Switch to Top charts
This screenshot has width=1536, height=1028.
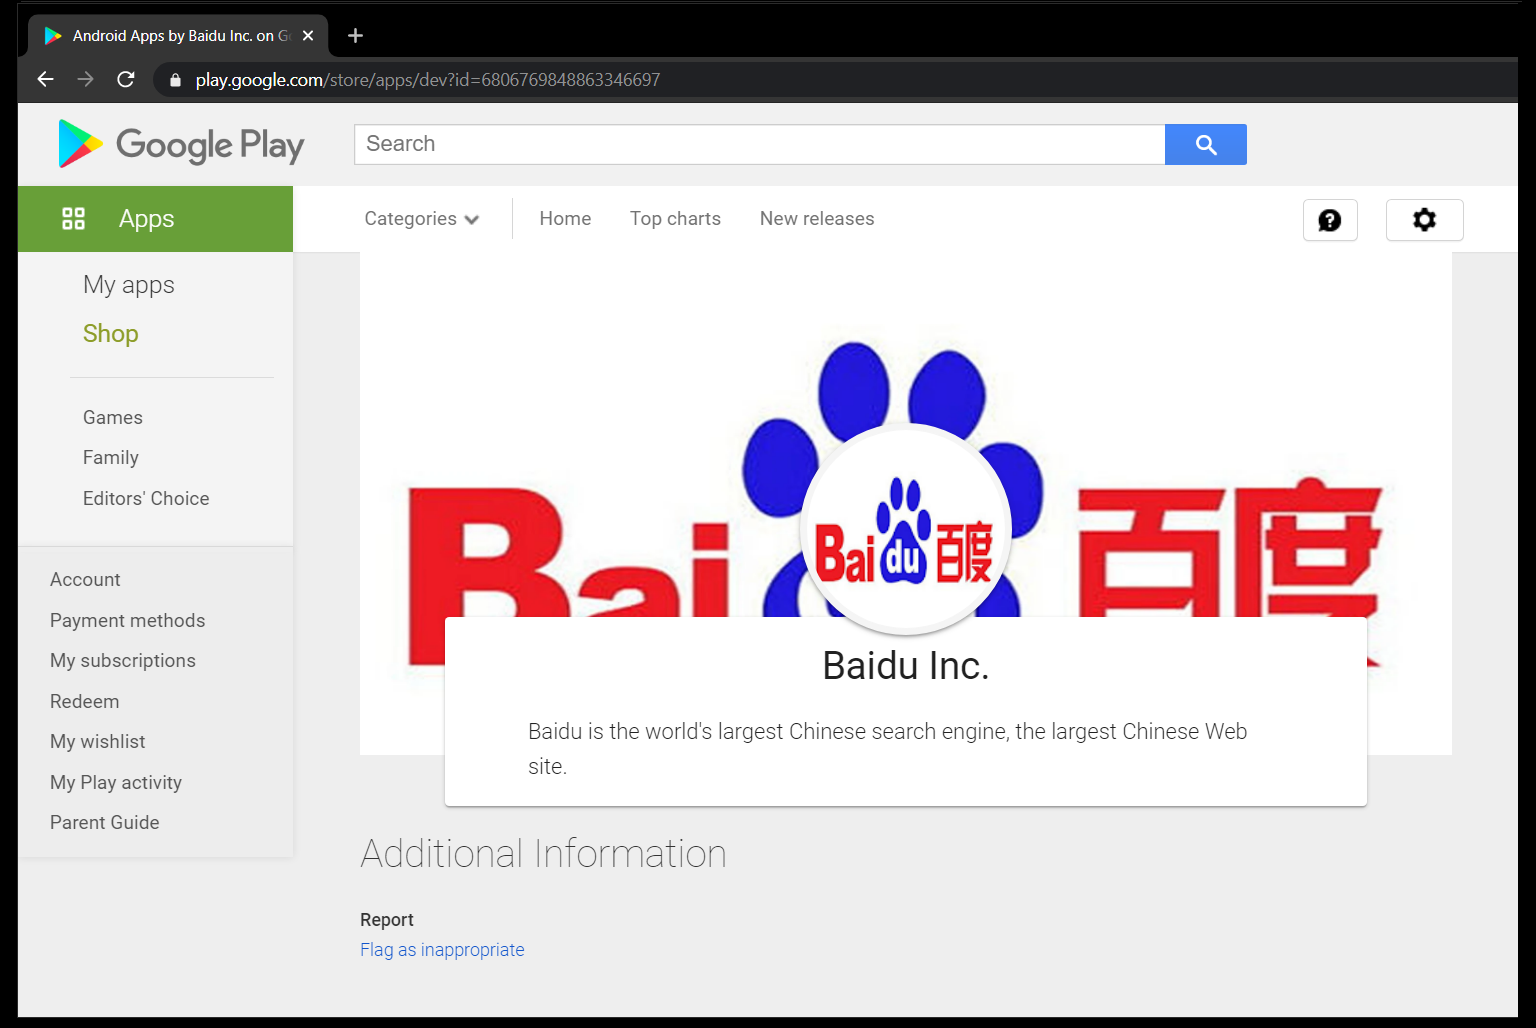[x=675, y=218]
